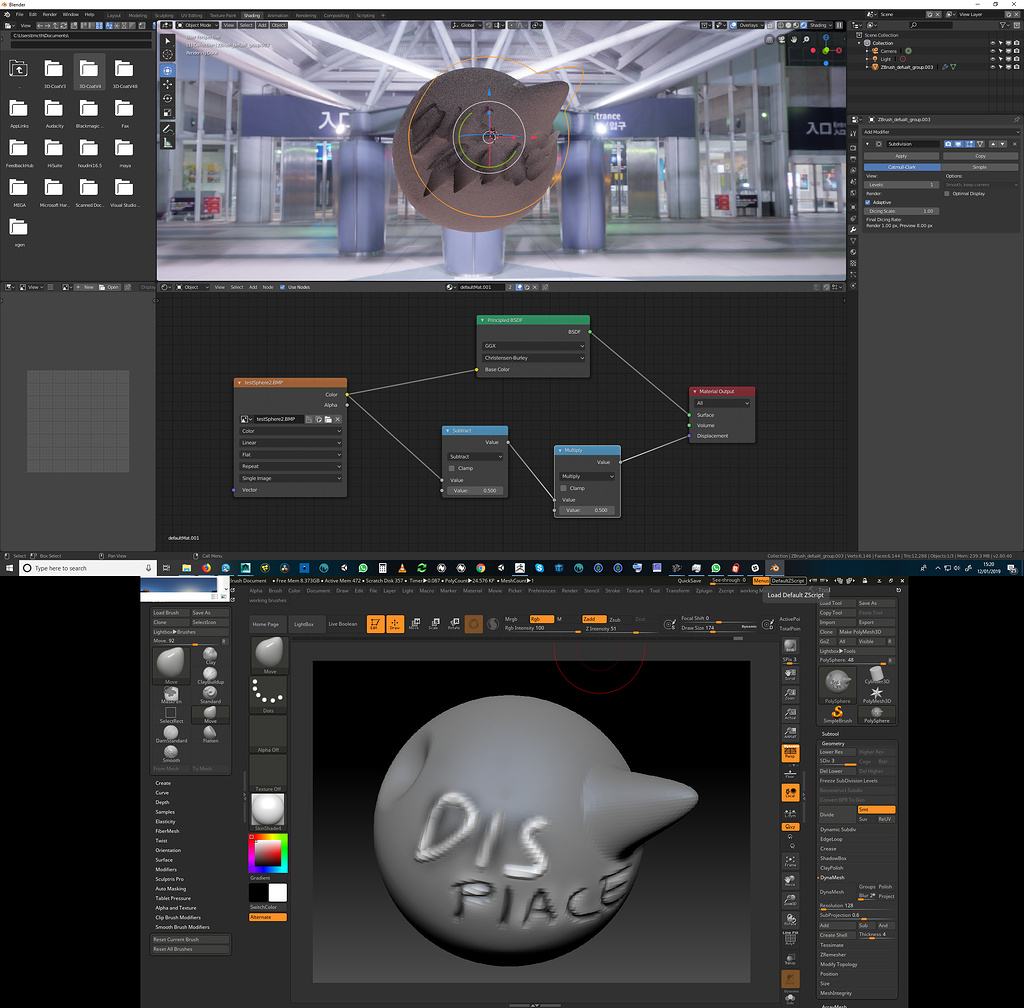
Task: Toggle the Zadd button in ZBrush
Action: click(x=594, y=619)
